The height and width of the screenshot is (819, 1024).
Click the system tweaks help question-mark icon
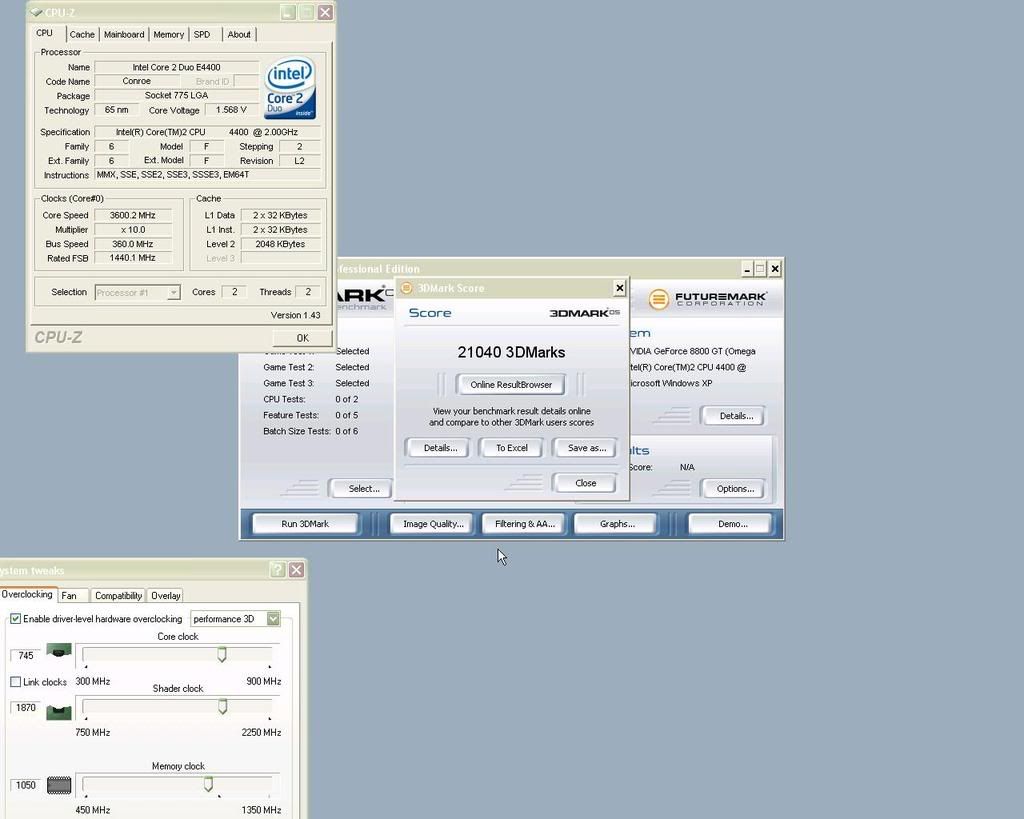278,570
